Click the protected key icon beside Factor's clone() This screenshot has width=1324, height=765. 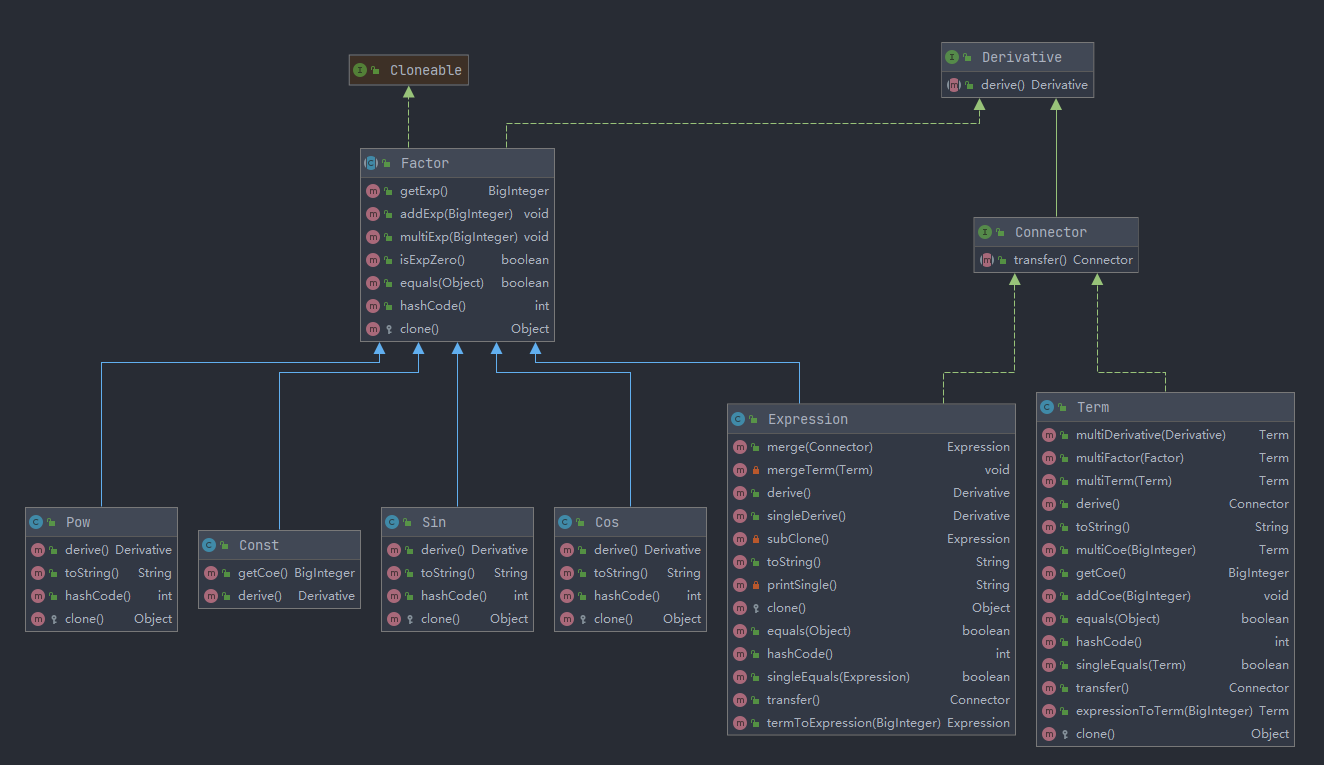point(389,329)
